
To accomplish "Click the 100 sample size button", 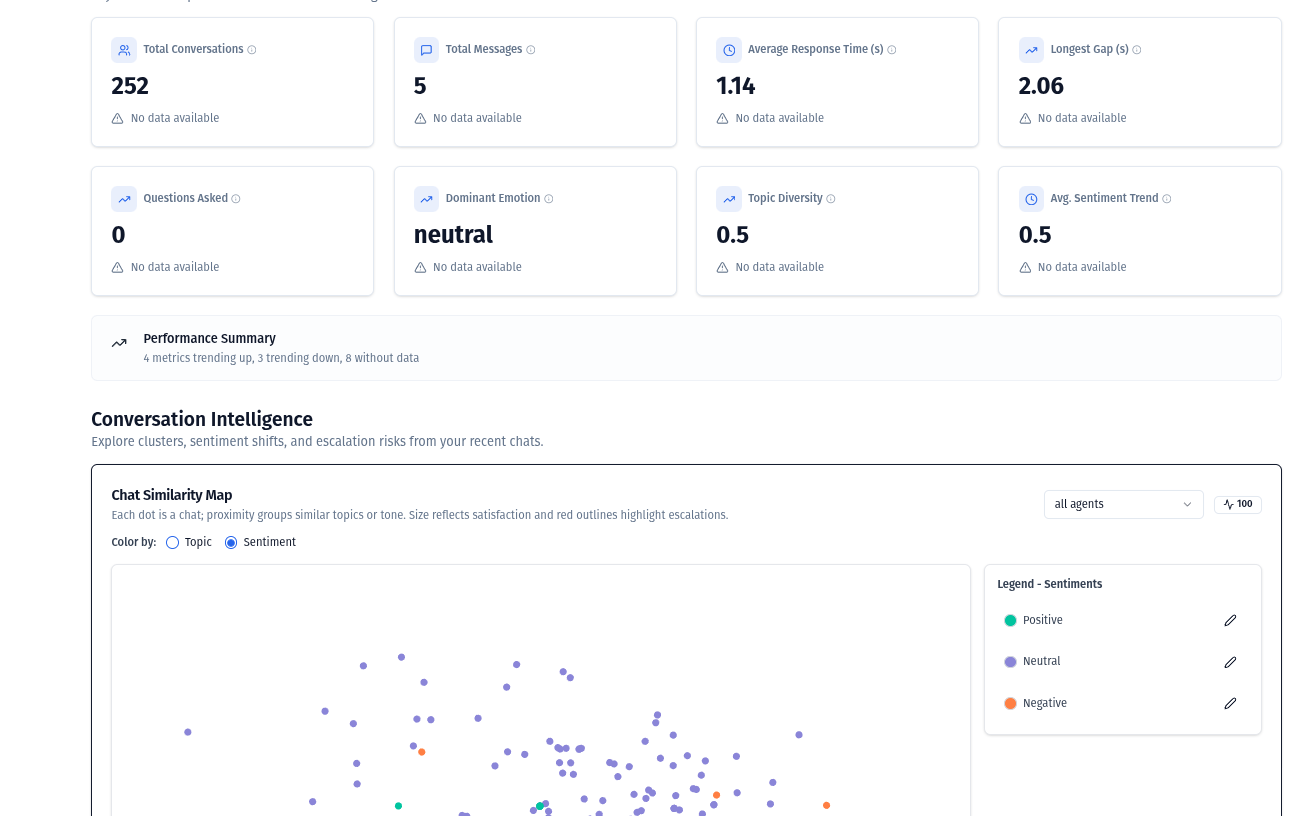I will point(1237,504).
